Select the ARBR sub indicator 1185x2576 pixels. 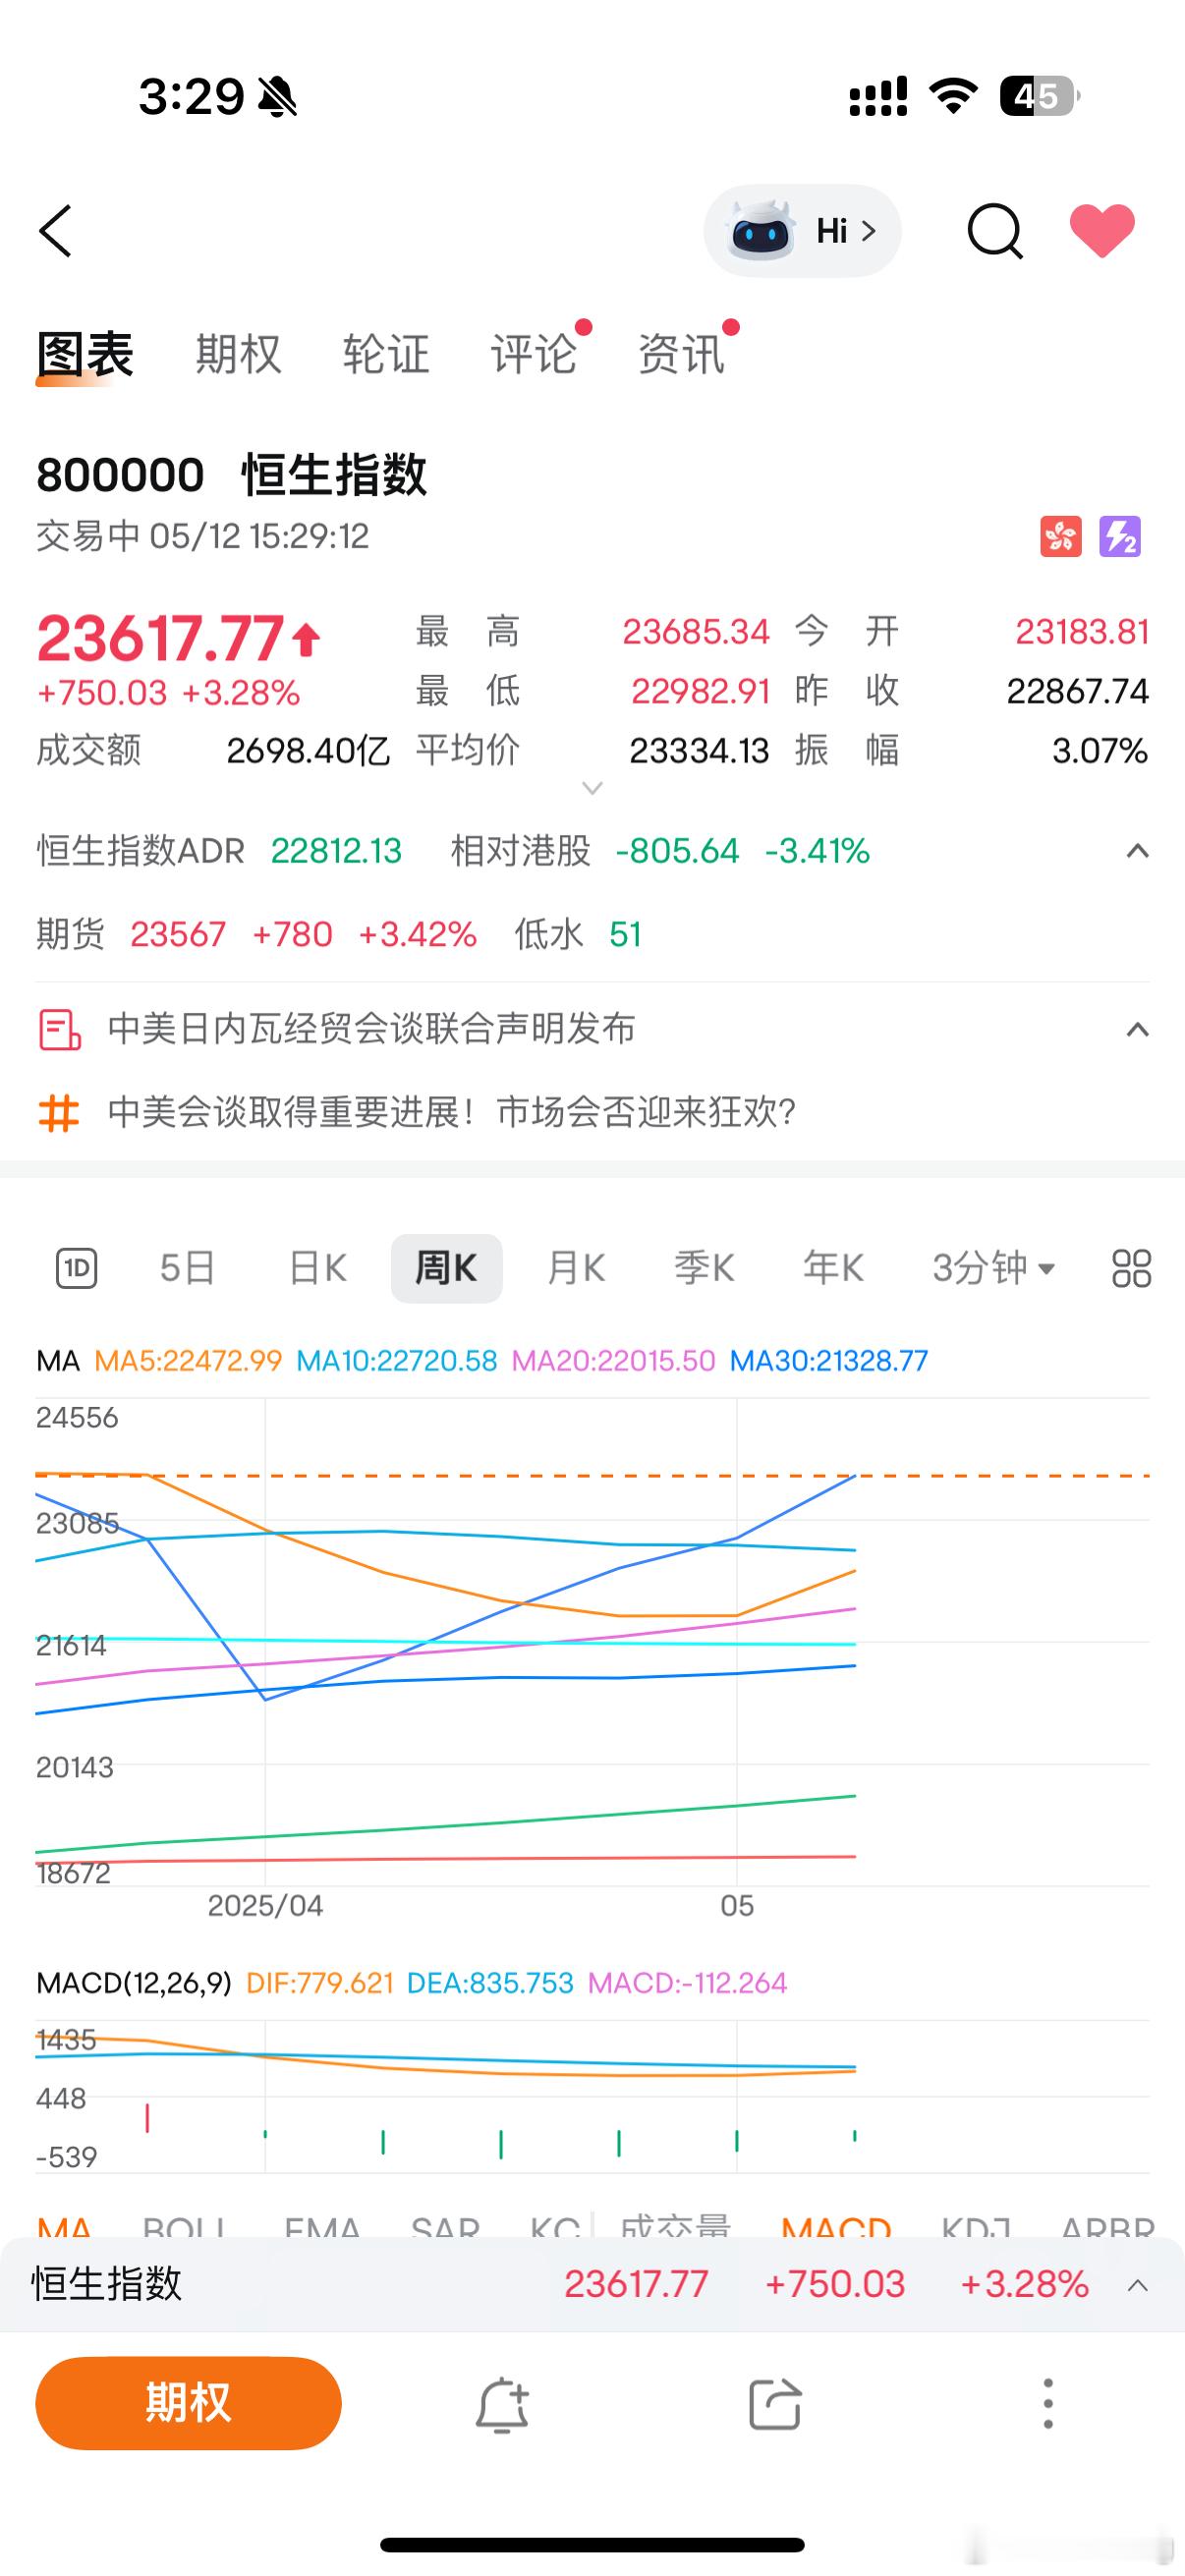(1107, 2226)
